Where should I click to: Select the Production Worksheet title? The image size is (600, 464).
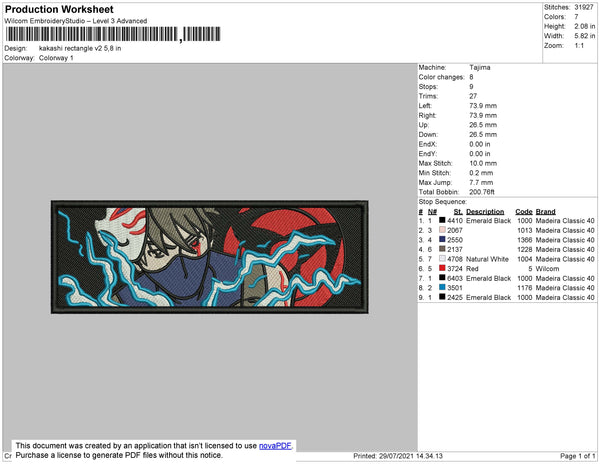click(59, 10)
